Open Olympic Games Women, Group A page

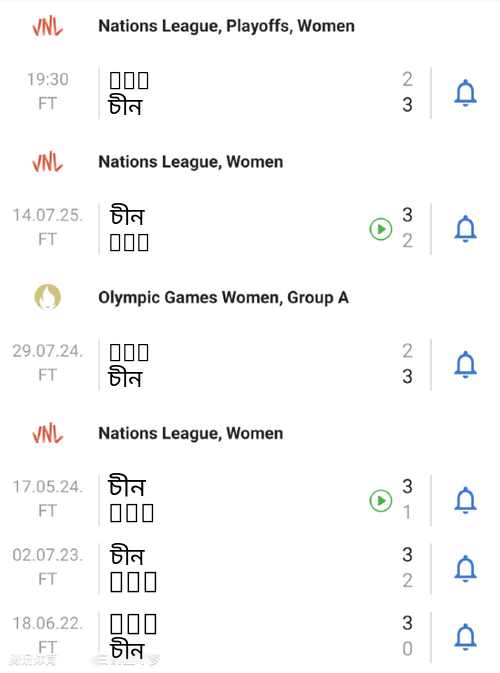coord(224,297)
